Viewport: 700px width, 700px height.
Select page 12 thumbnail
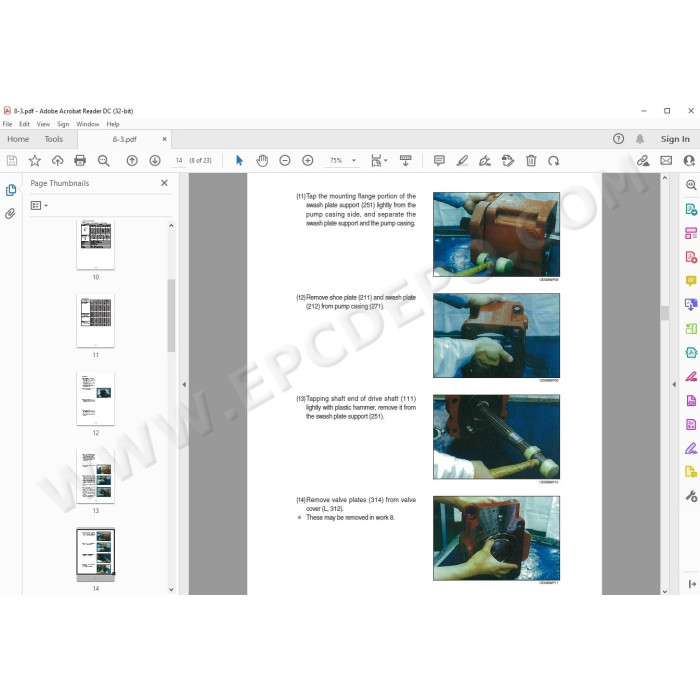coord(96,398)
